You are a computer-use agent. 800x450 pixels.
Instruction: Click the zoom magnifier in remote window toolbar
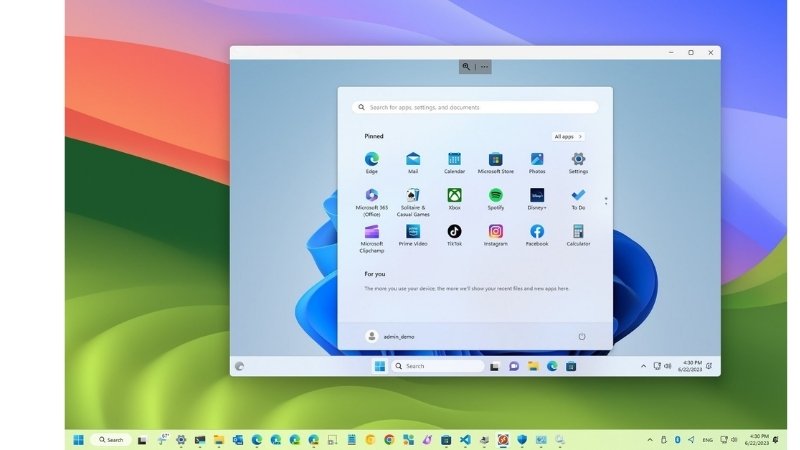[466, 66]
